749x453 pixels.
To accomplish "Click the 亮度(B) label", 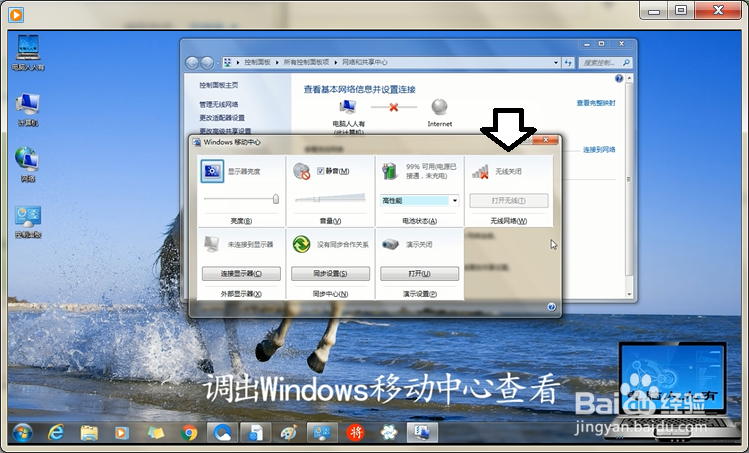I will [241, 221].
